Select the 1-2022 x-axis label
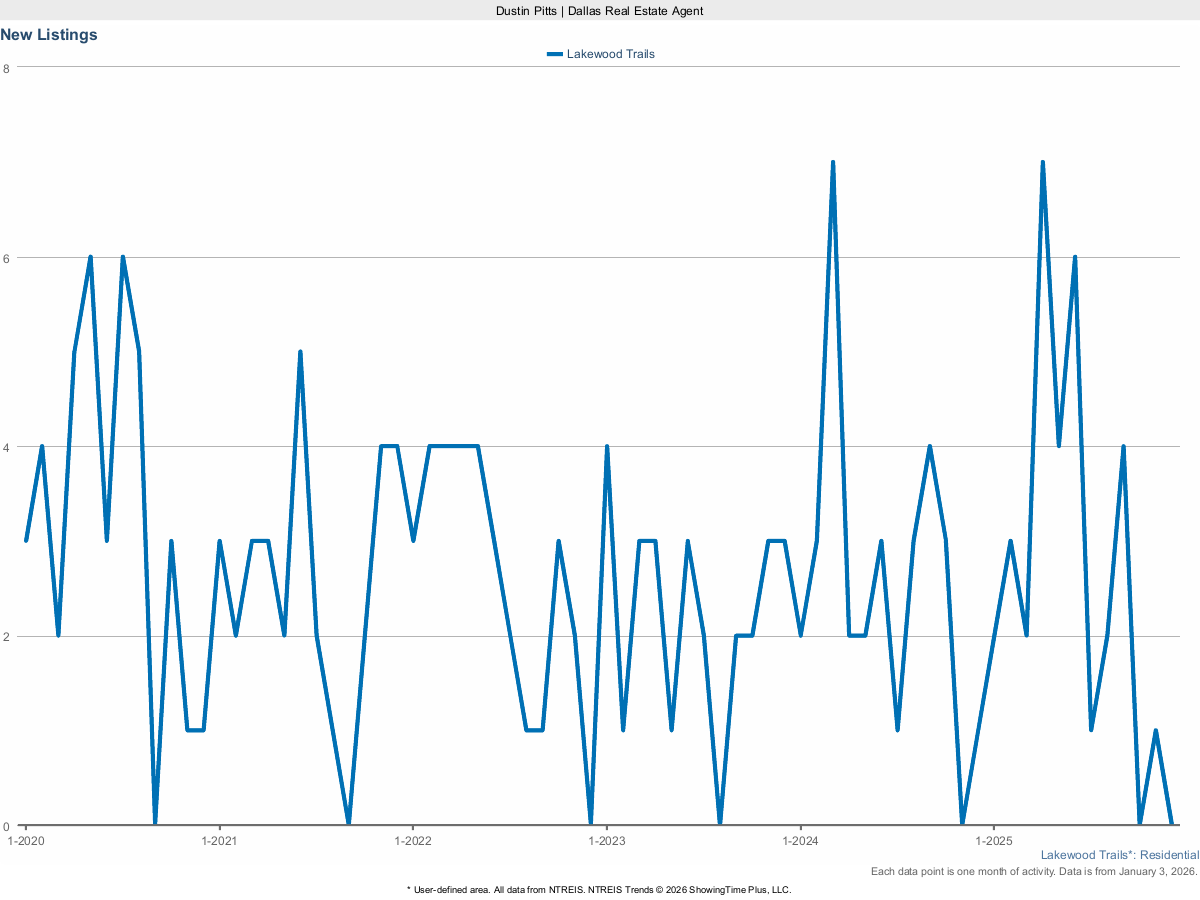1200x900 pixels. coord(412,840)
